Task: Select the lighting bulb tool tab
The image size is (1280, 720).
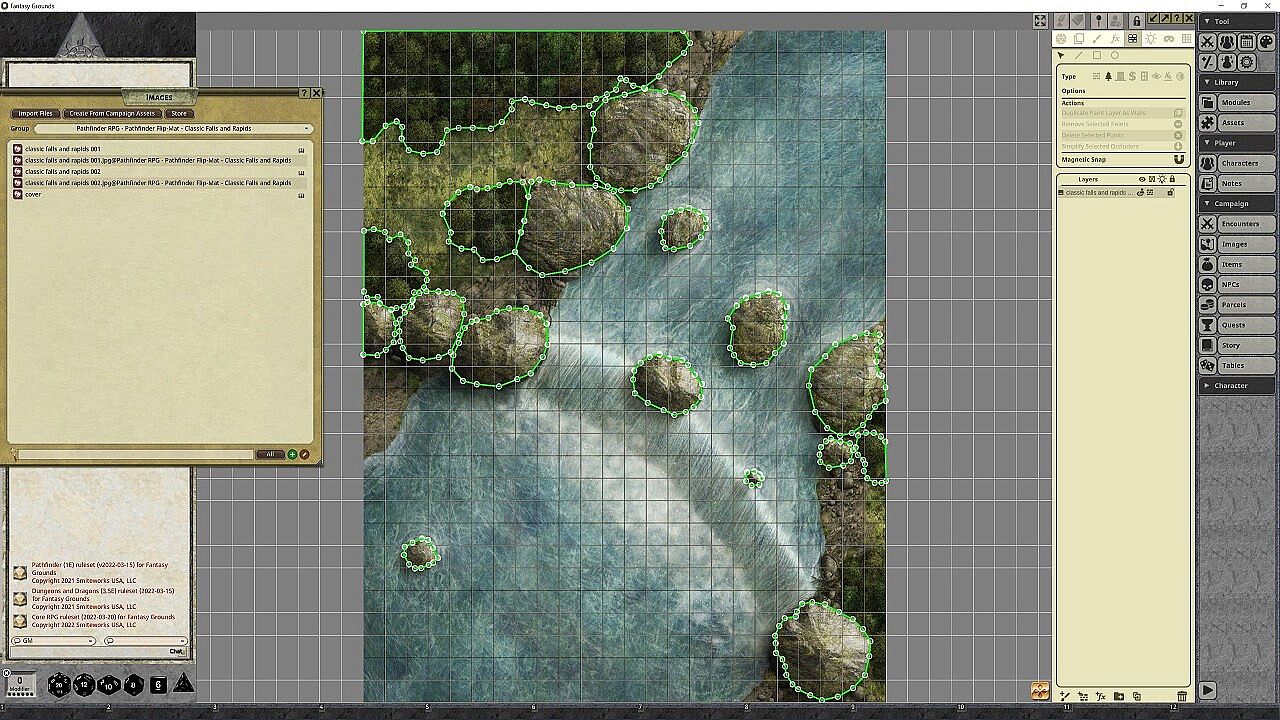Action: [x=1151, y=39]
